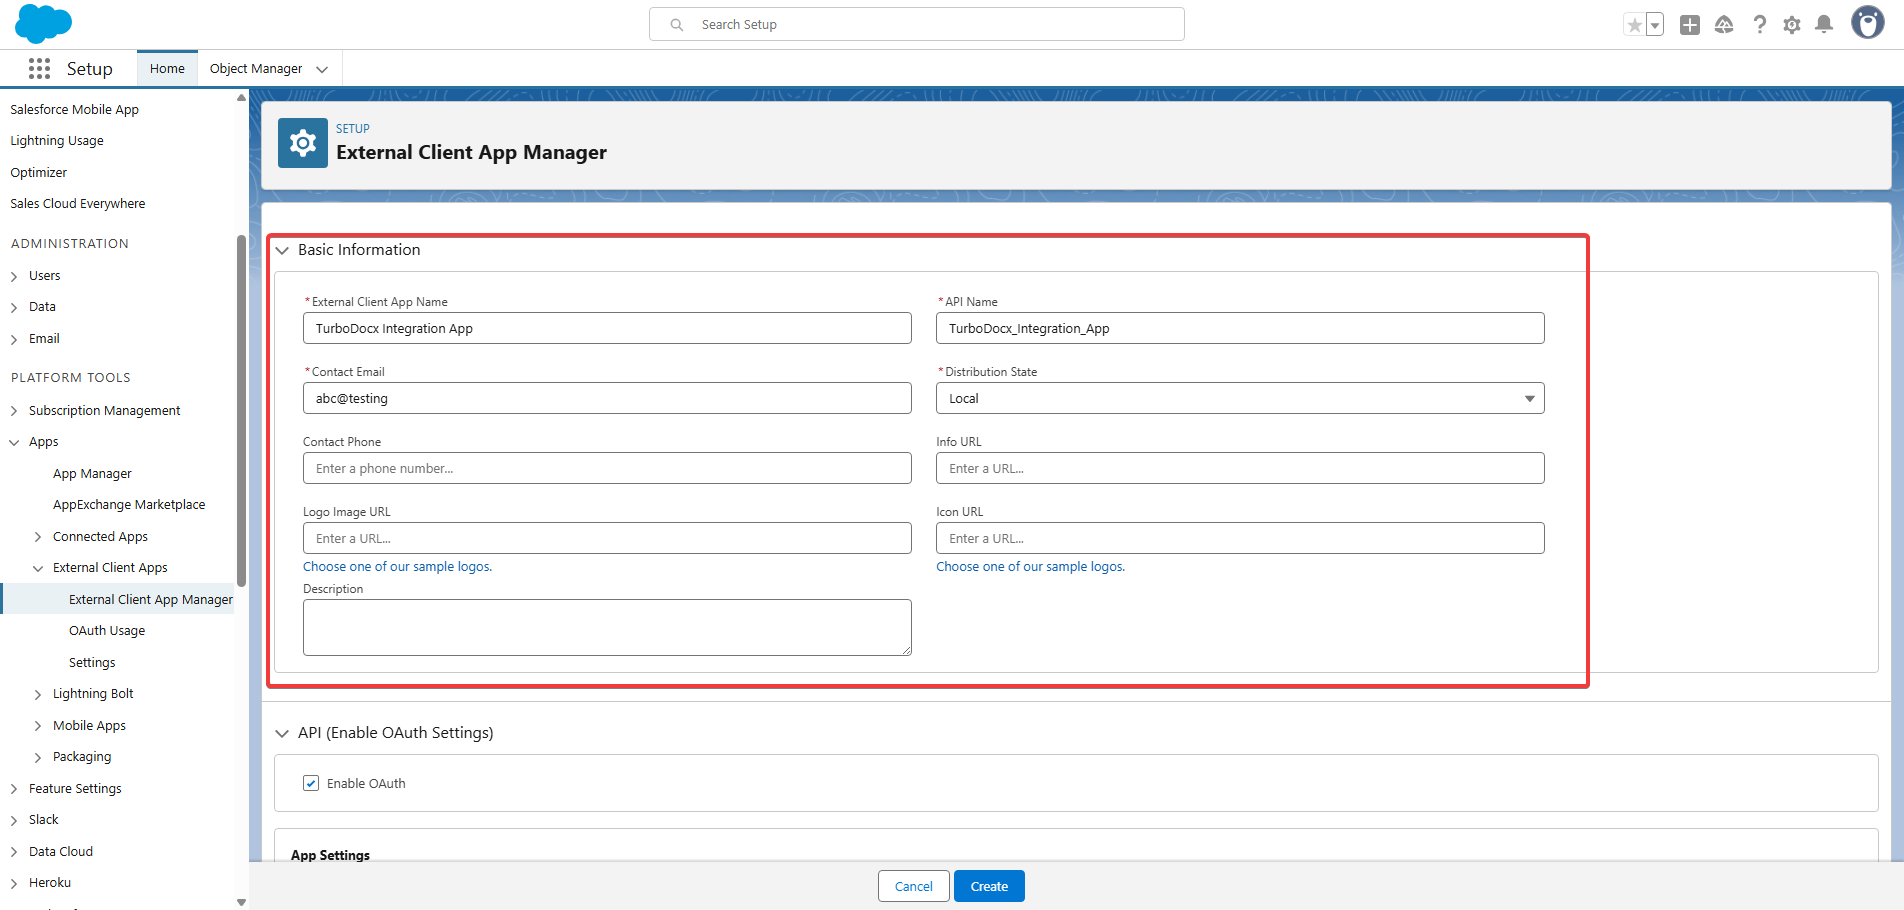Open the setup gear menu icon
The height and width of the screenshot is (910, 1904).
click(x=1792, y=25)
